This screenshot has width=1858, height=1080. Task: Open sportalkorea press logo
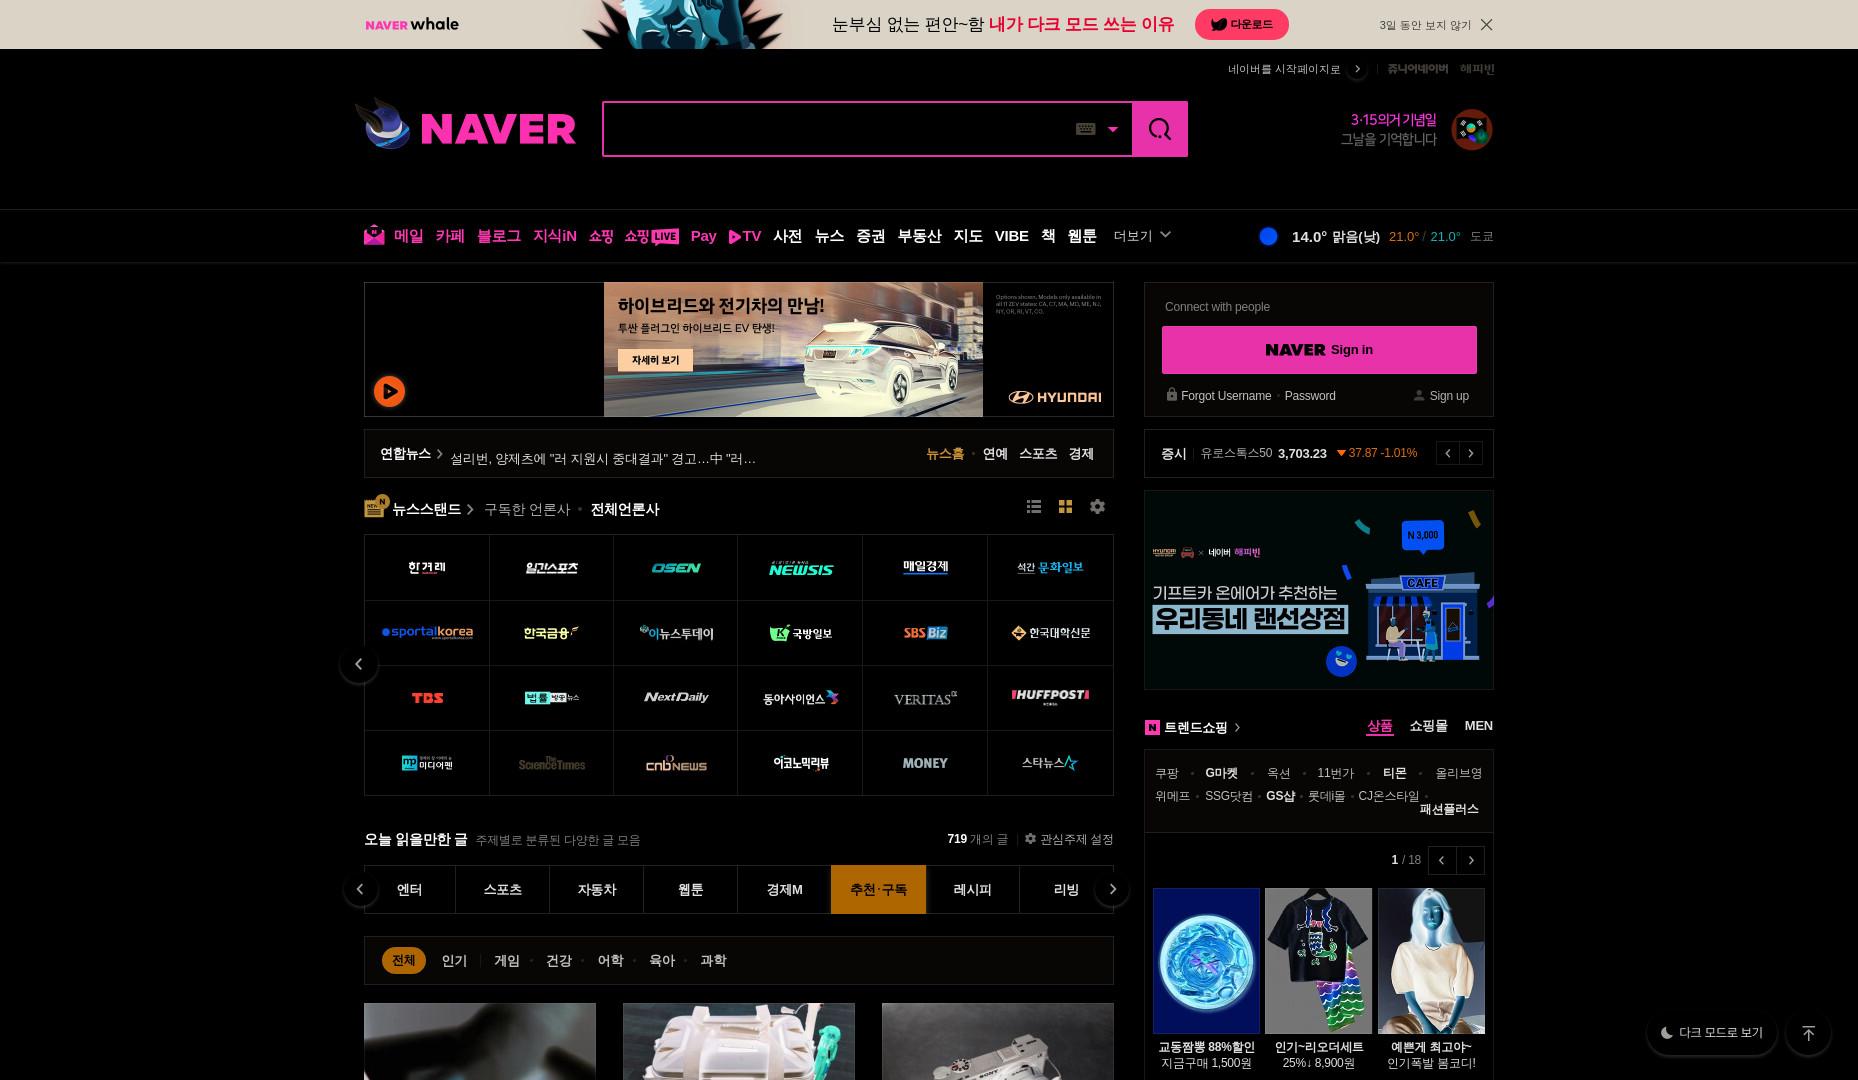point(427,633)
